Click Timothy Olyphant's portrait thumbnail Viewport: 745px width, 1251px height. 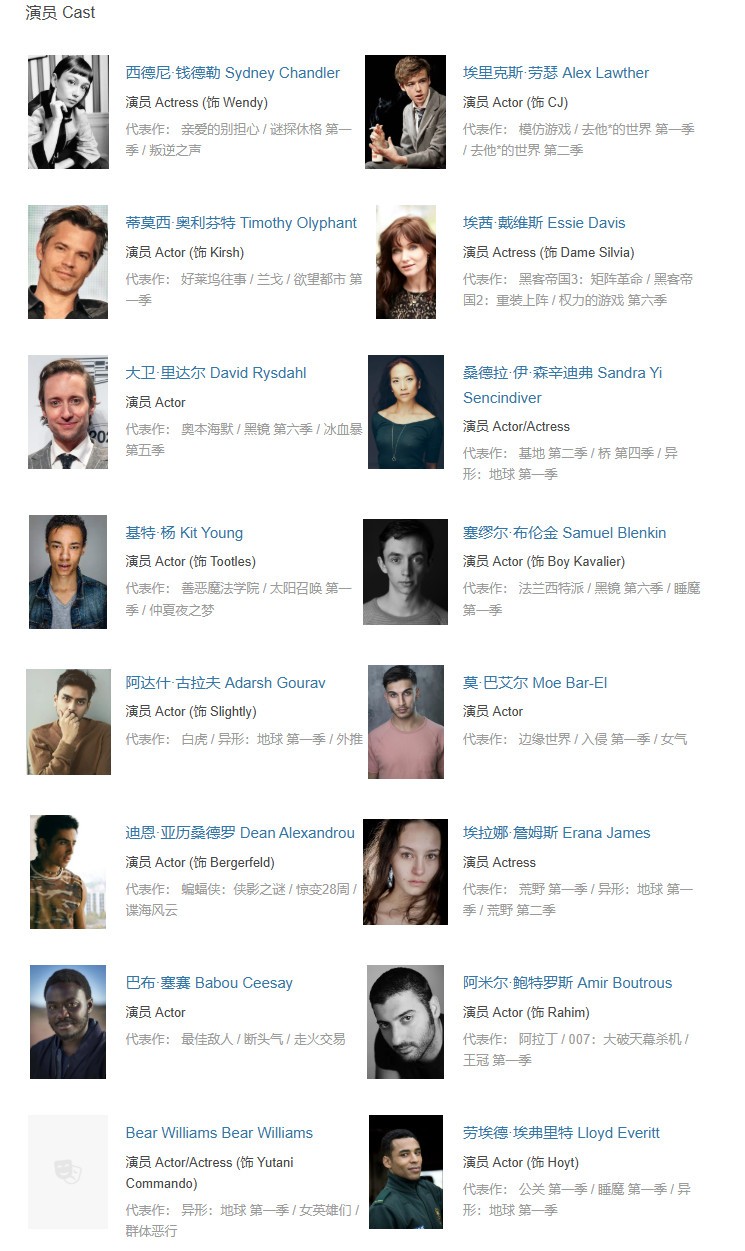coord(68,262)
